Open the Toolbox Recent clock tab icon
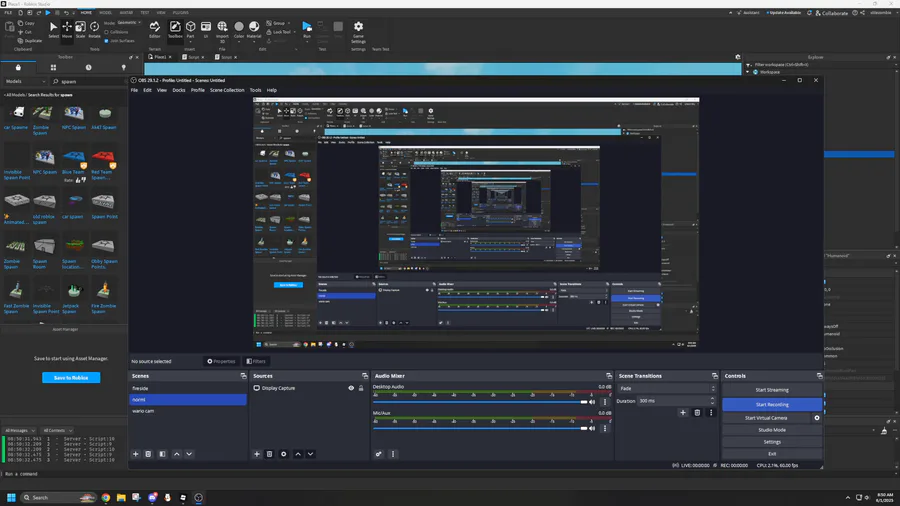Image resolution: width=900 pixels, height=506 pixels. point(88,67)
